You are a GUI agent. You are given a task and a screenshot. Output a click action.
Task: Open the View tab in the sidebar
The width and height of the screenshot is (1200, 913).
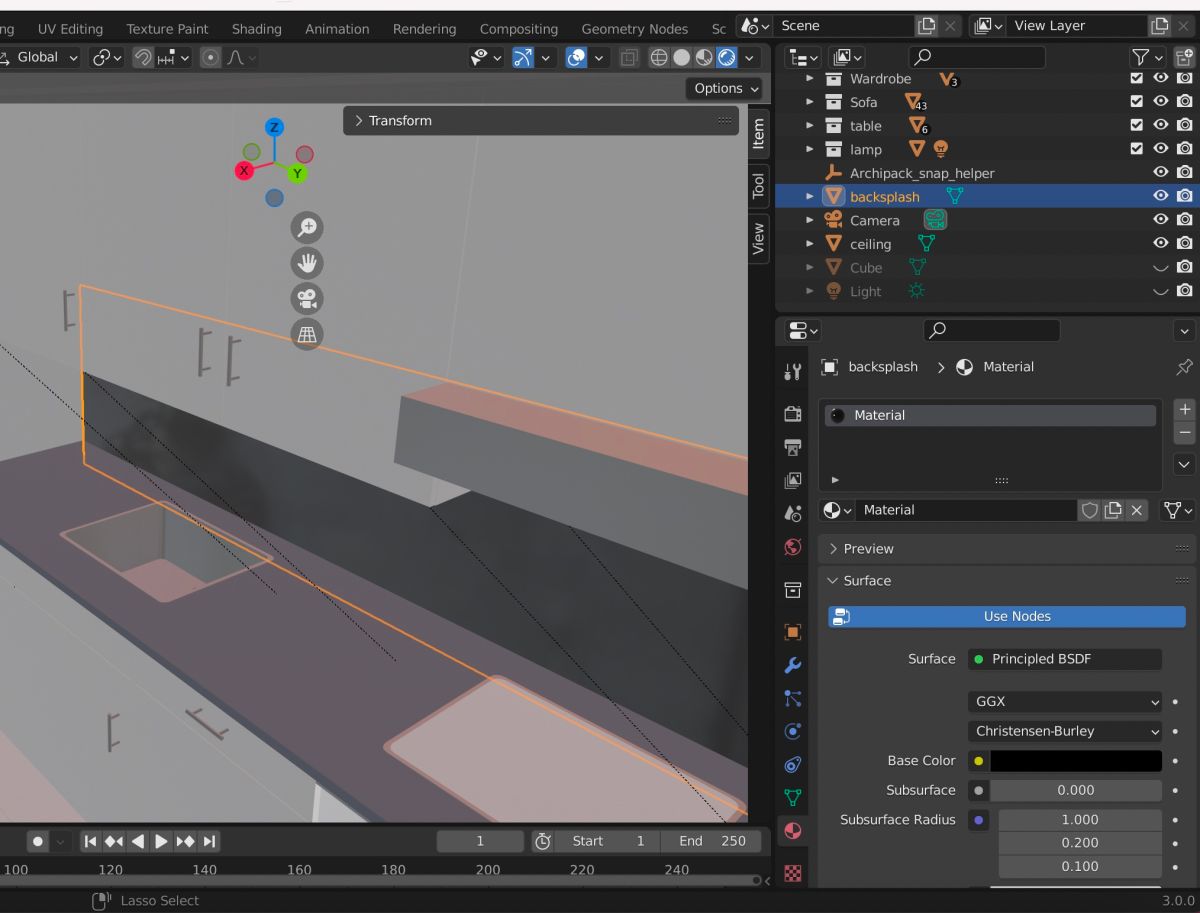click(x=759, y=239)
